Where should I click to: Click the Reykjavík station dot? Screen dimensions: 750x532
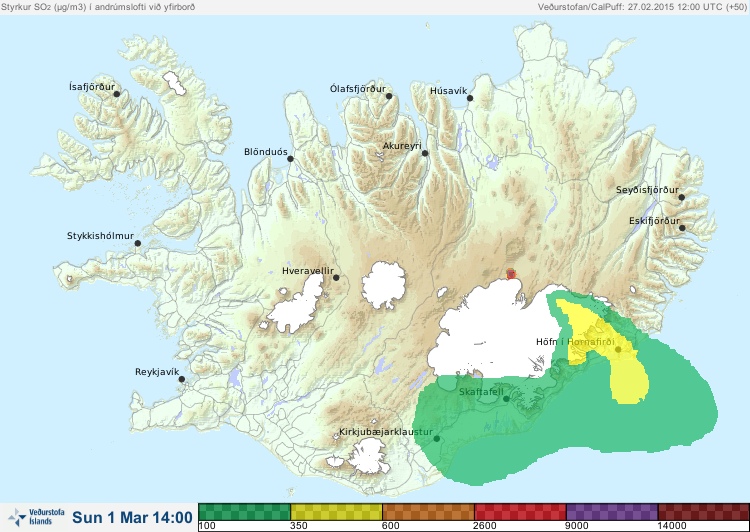click(x=182, y=379)
